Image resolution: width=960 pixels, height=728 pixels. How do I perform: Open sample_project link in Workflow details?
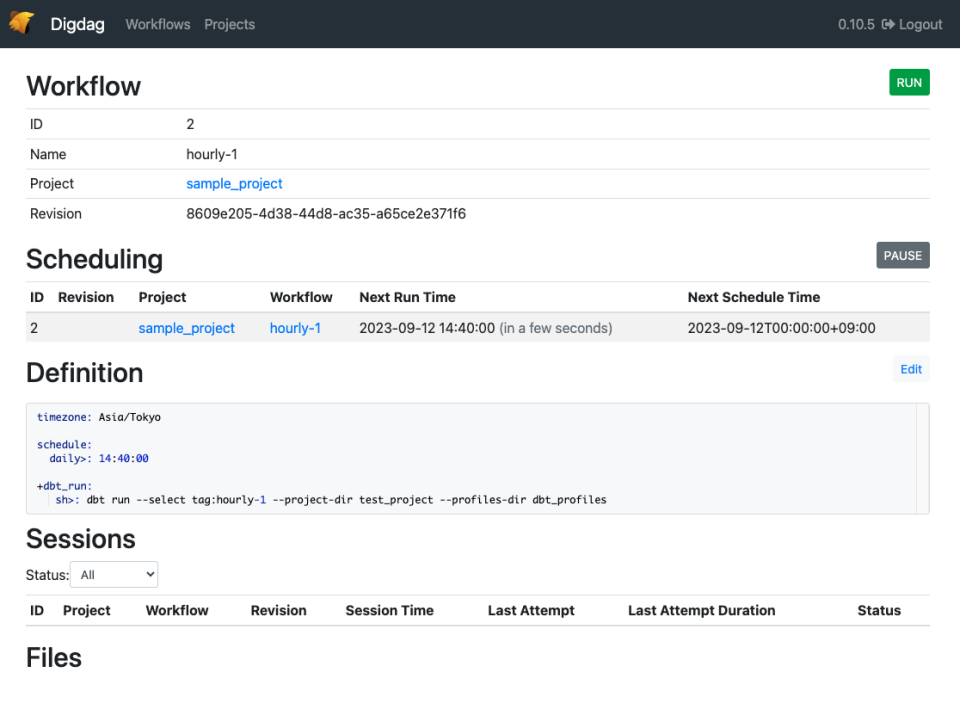point(234,184)
